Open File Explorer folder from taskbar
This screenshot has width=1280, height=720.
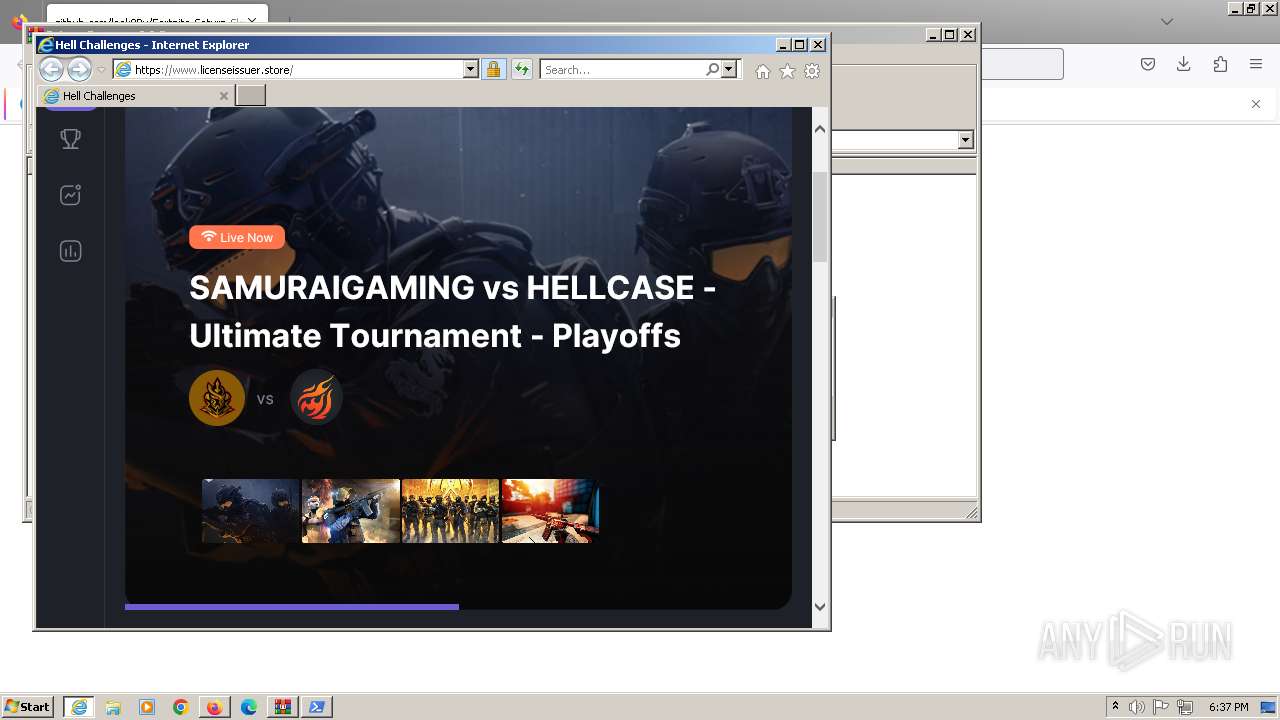pos(113,707)
